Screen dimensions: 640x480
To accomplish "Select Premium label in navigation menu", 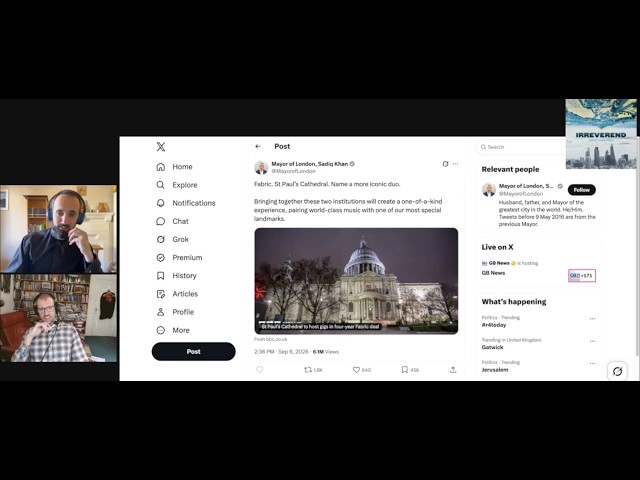I will (187, 258).
